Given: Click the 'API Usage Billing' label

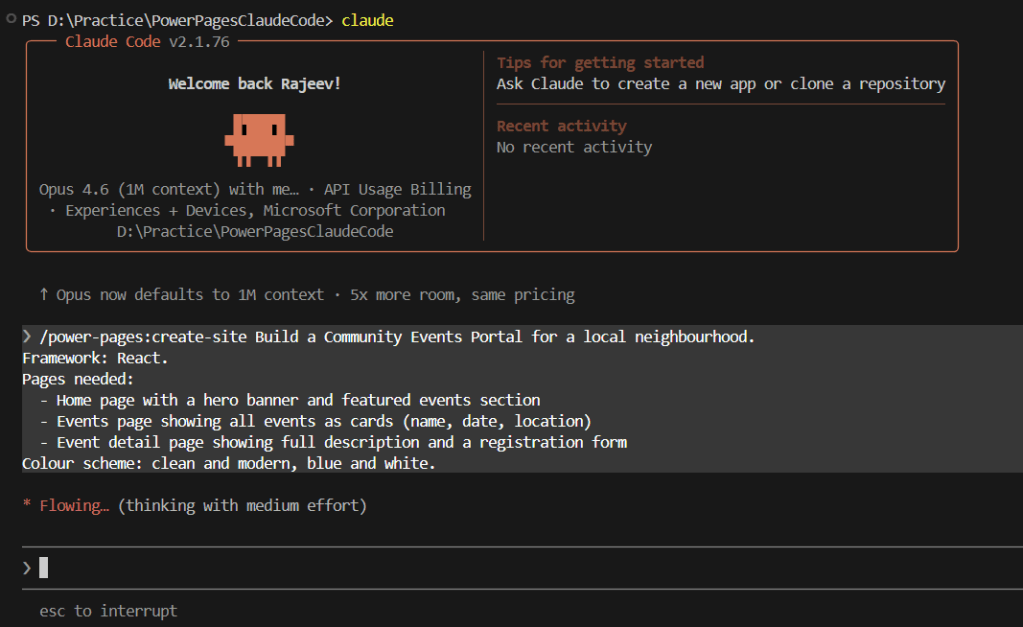Looking at the screenshot, I should coord(397,189).
